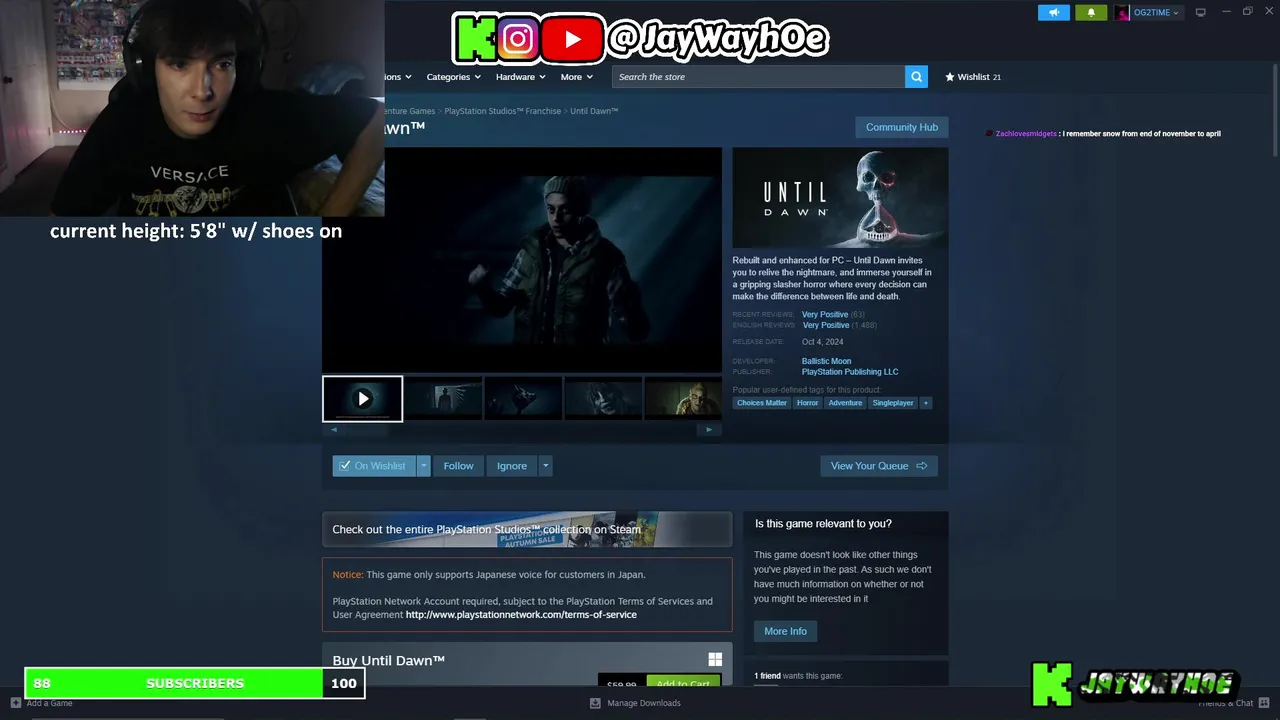Select the Singleplayer tag

[x=893, y=403]
